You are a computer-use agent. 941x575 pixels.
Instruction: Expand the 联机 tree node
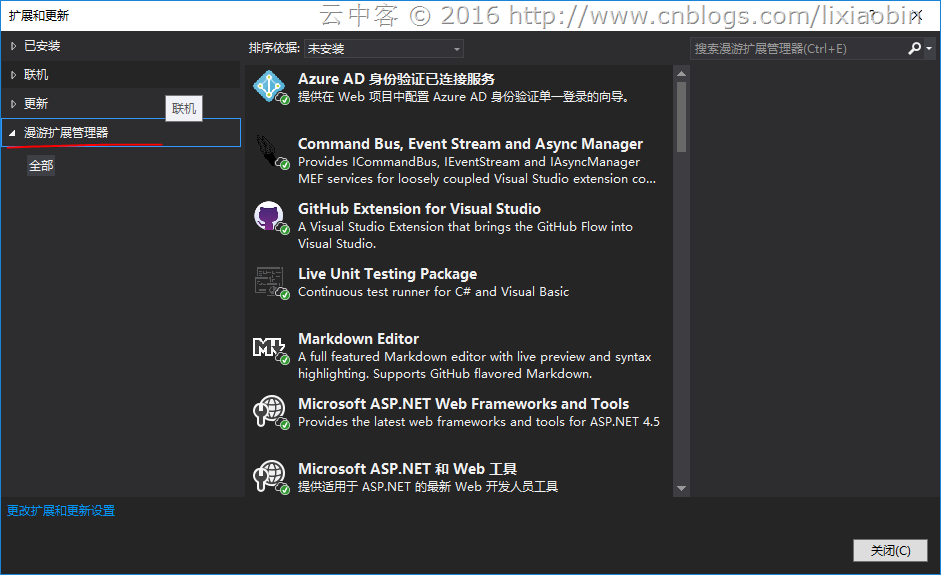coord(13,74)
